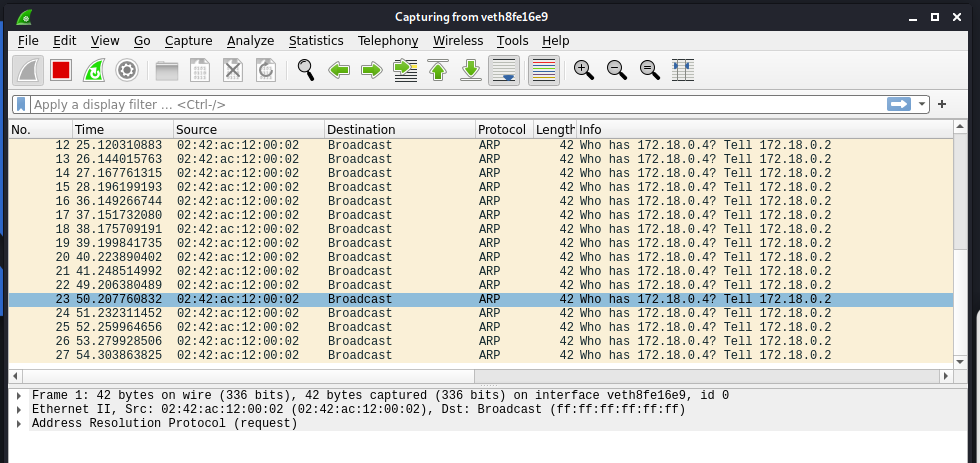
Task: Expand the Ethernet II details node
Action: click(19, 410)
